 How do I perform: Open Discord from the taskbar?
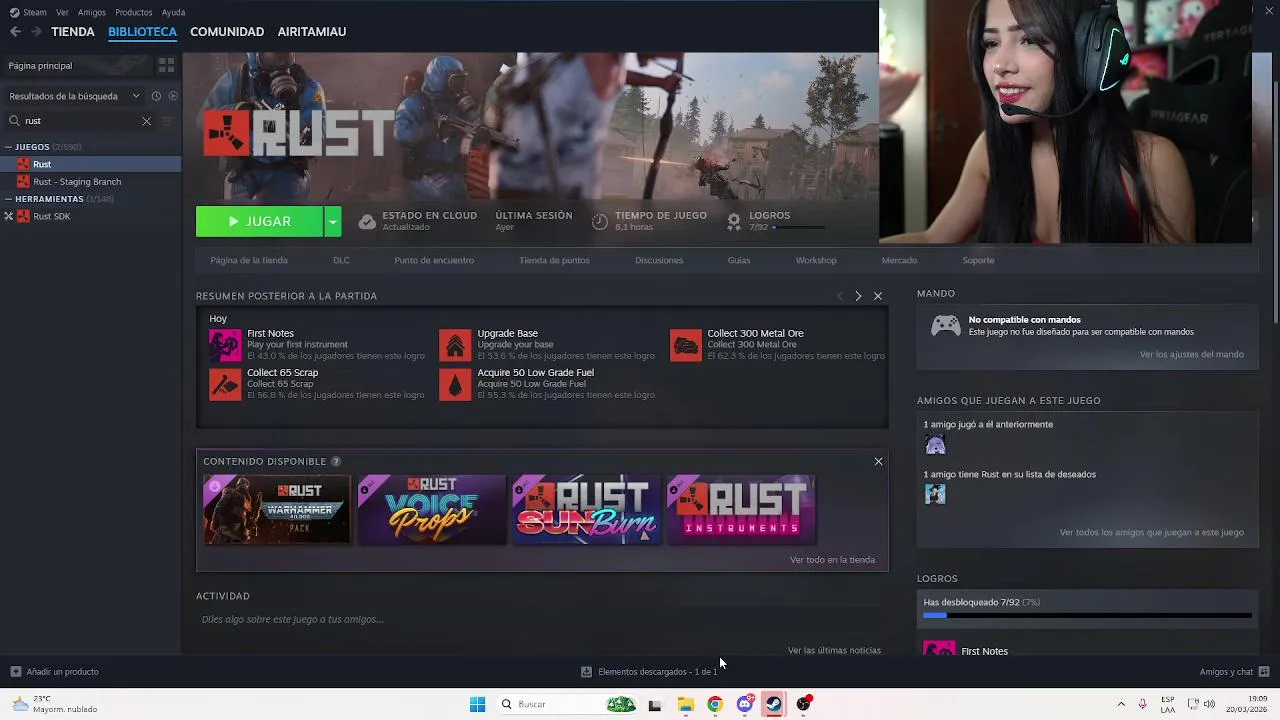(x=744, y=704)
